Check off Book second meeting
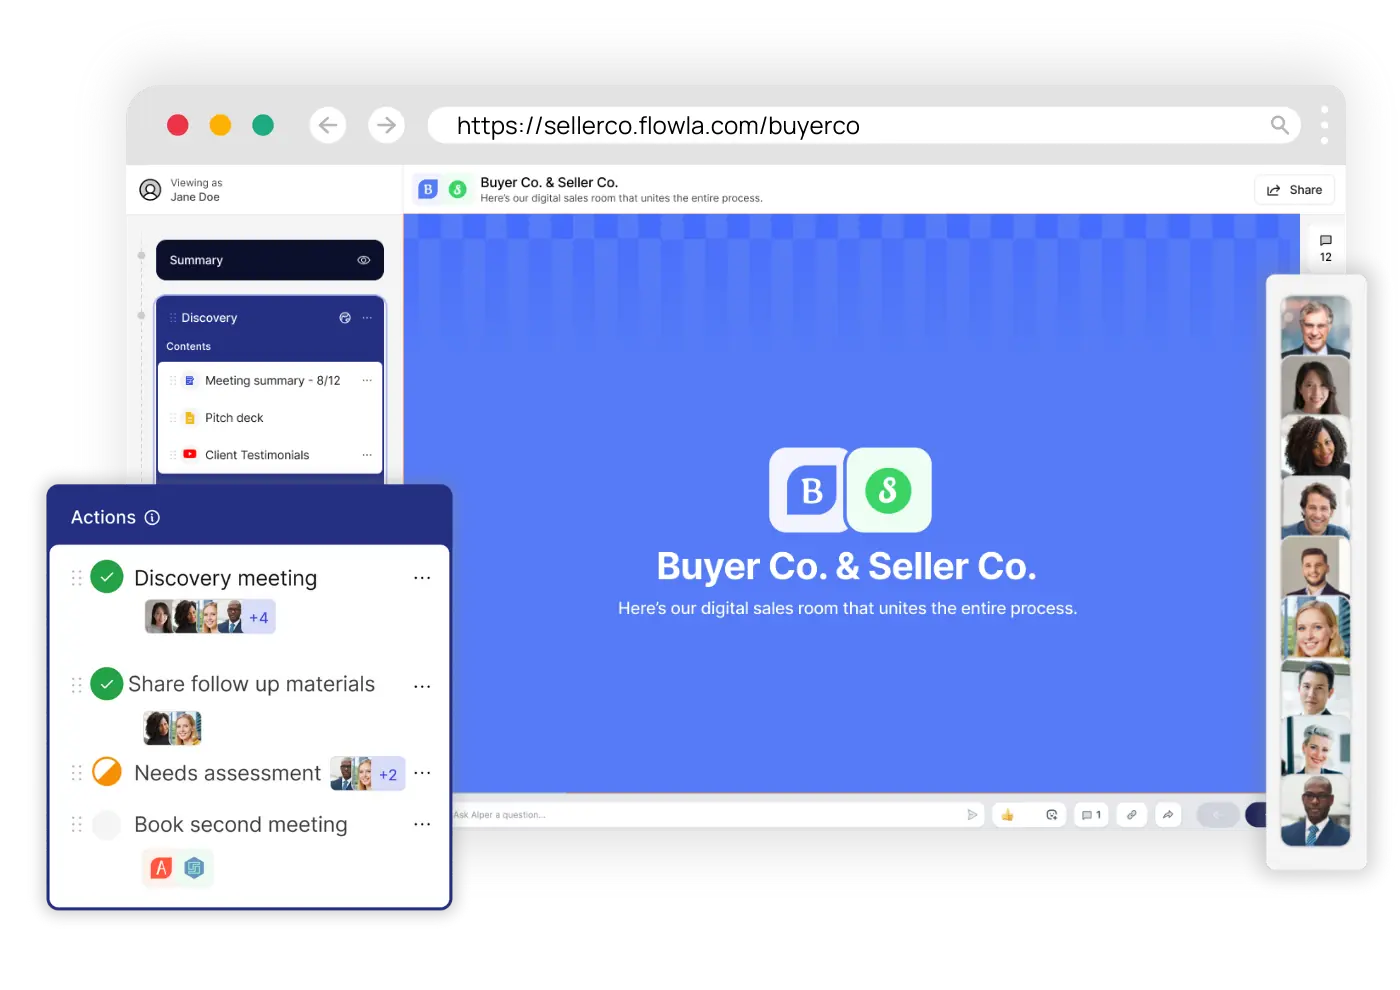The height and width of the screenshot is (990, 1400). (x=107, y=825)
